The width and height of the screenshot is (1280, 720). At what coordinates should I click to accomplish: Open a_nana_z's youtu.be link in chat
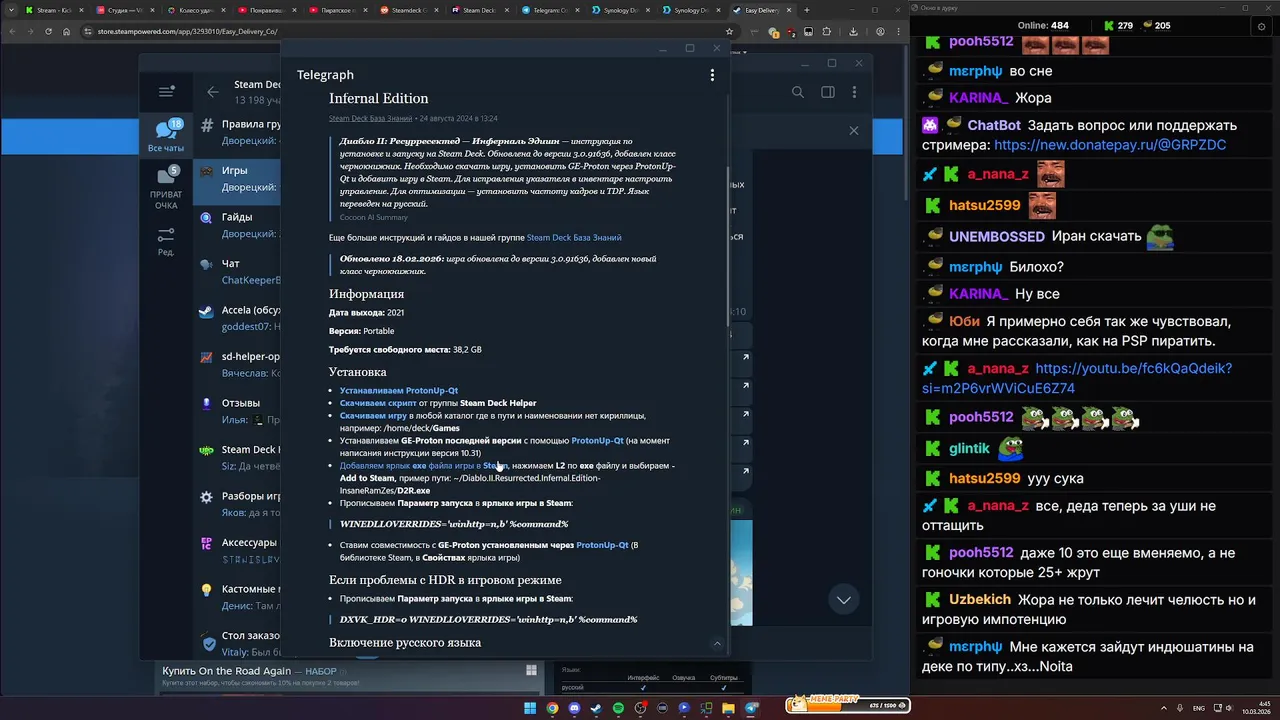[1077, 378]
